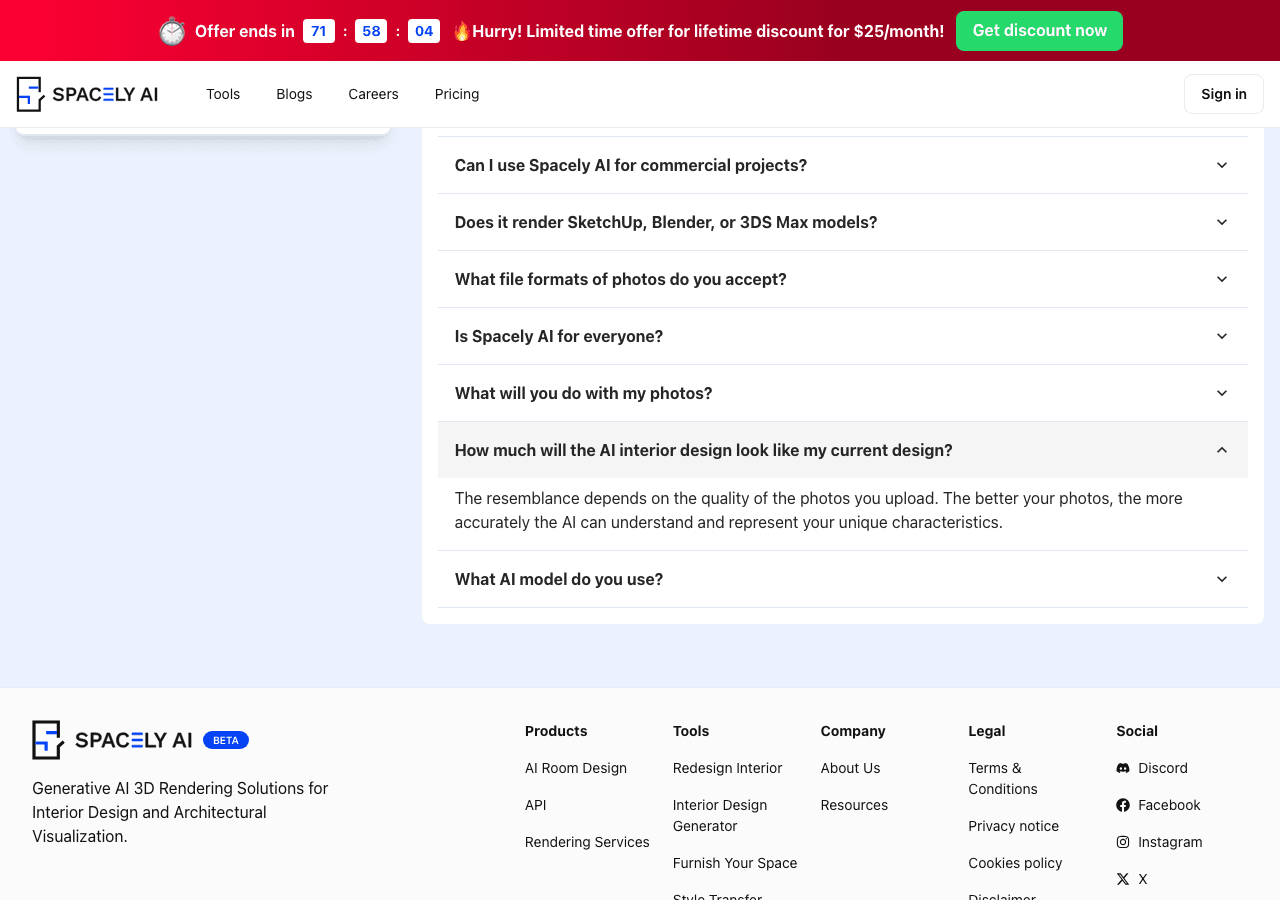
Task: Click the Sign in button
Action: pyautogui.click(x=1224, y=94)
